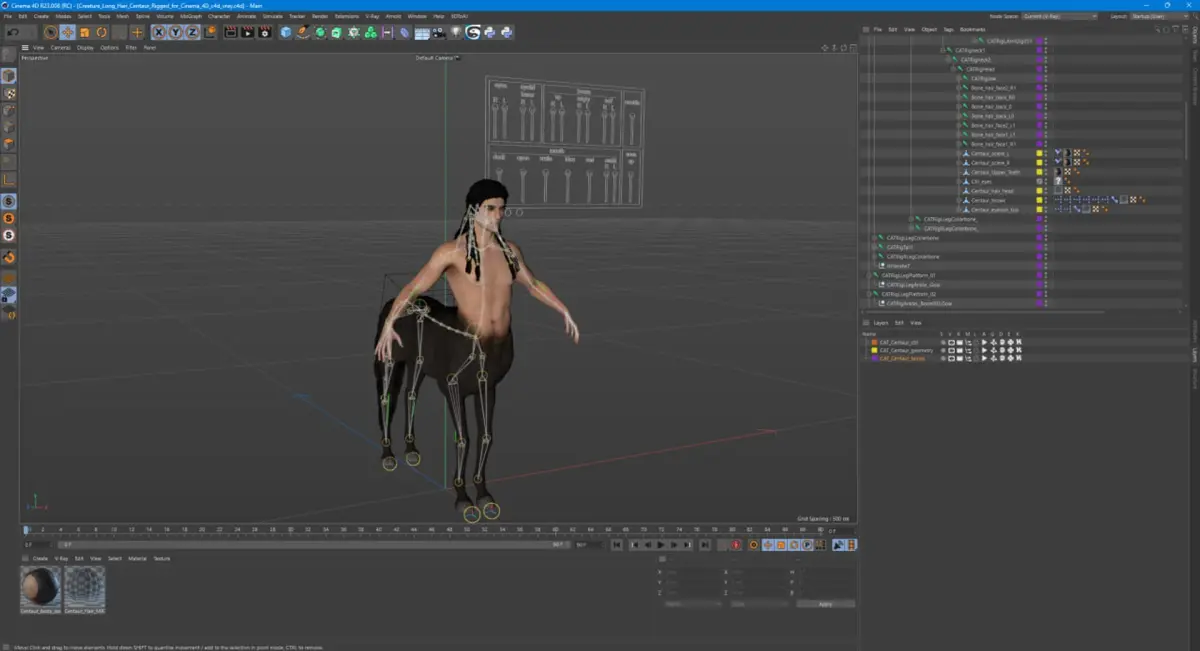Add a Cube primitive object
The image size is (1200, 651).
pyautogui.click(x=286, y=32)
